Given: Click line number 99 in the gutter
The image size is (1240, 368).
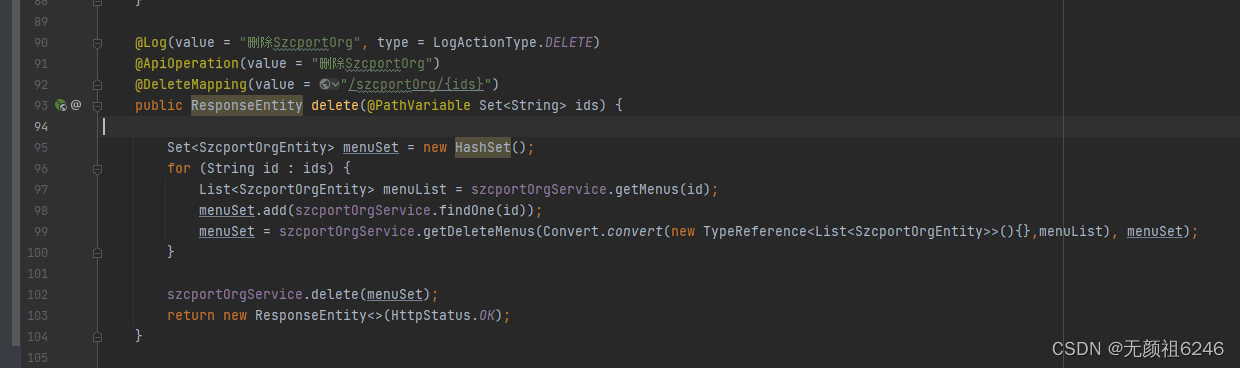Looking at the screenshot, I should [40, 231].
